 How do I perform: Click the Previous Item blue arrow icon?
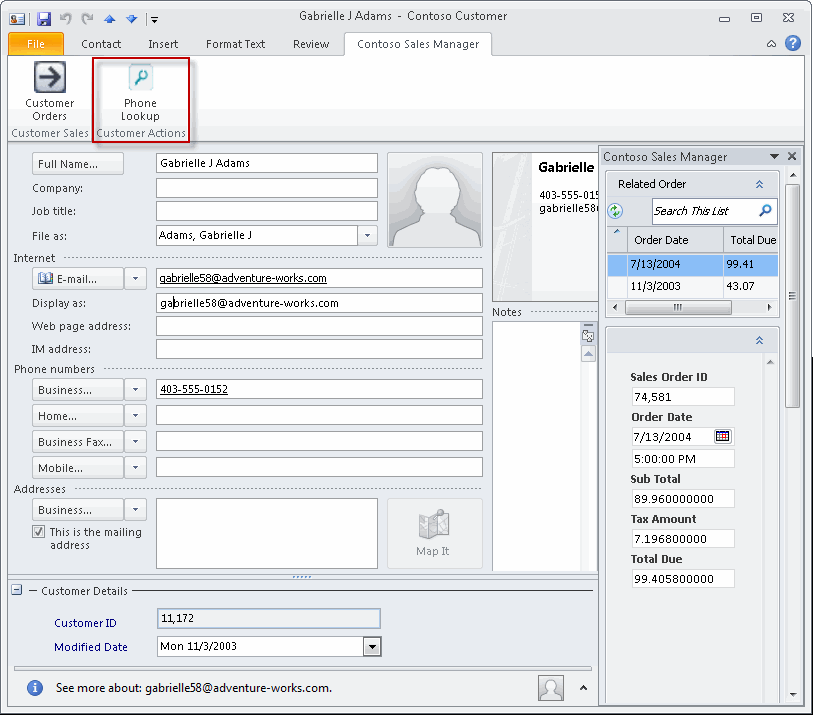109,18
